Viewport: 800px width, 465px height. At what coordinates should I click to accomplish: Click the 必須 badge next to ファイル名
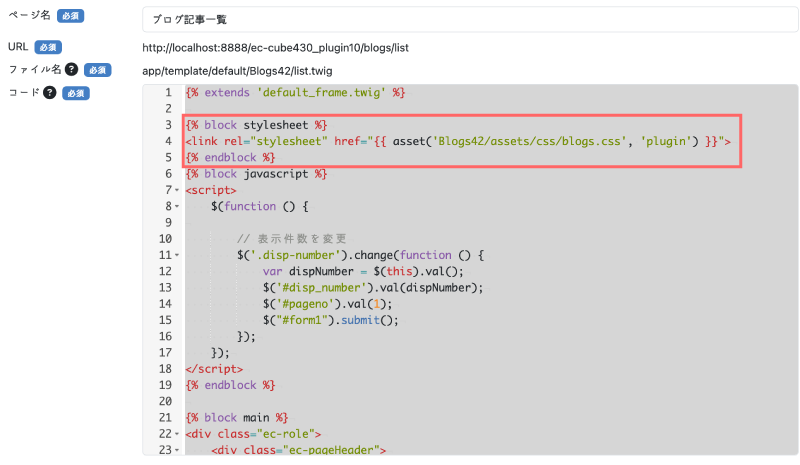click(97, 70)
